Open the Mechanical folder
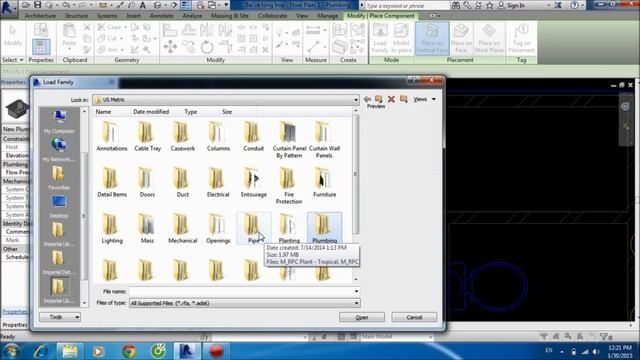This screenshot has height=360, width=640. pos(182,229)
